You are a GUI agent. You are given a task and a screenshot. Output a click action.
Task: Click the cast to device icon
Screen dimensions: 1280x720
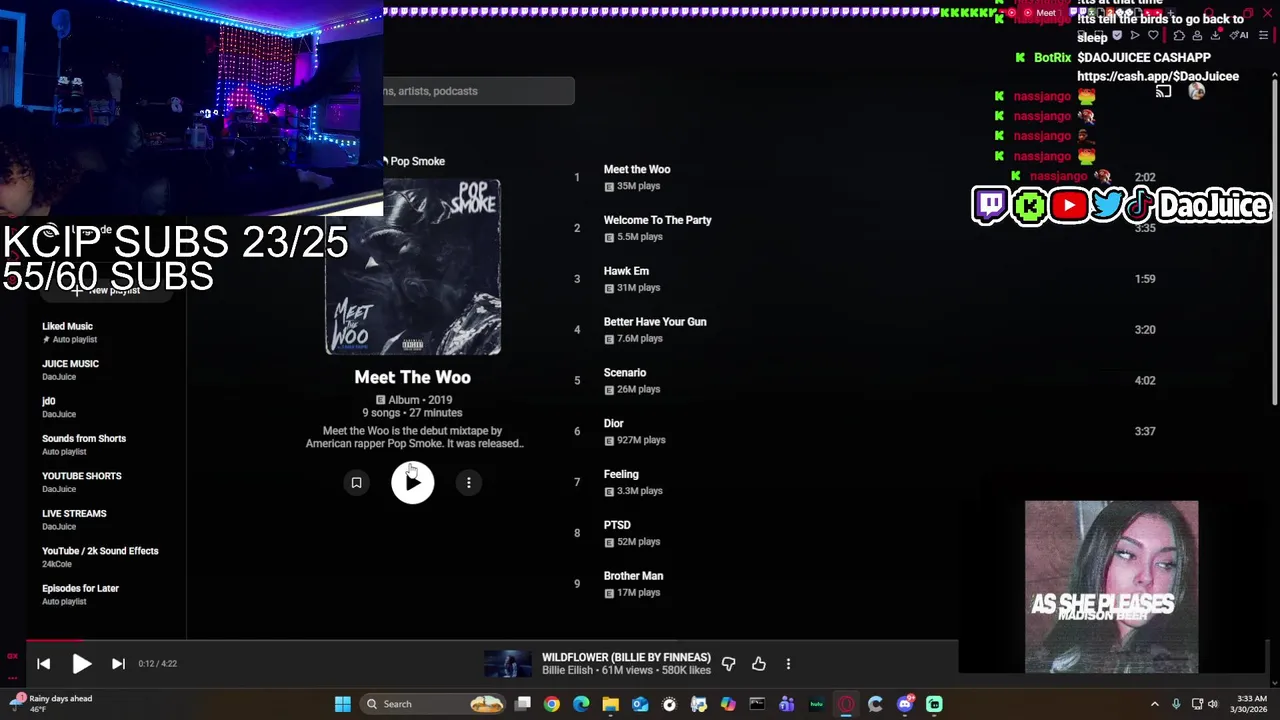coord(1163,91)
